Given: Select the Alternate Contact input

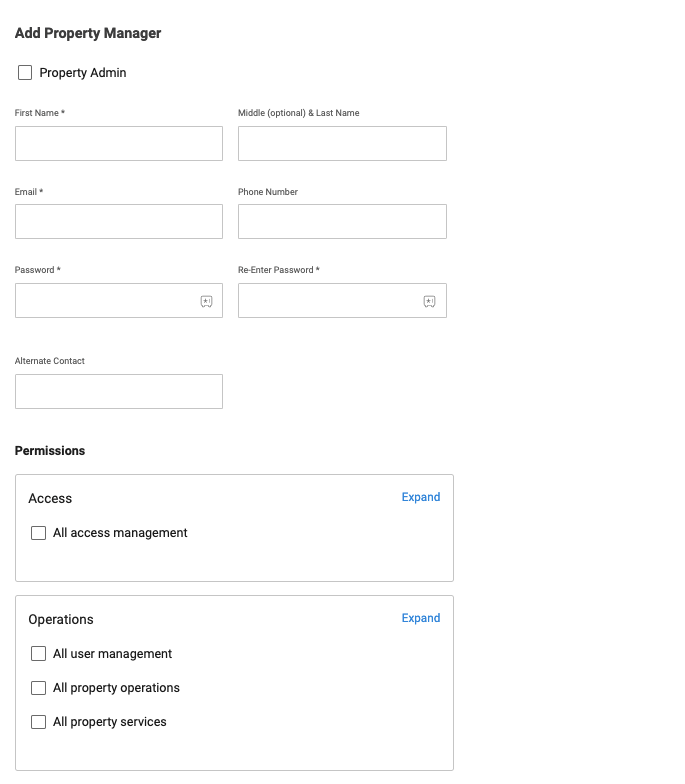Looking at the screenshot, I should click(x=118, y=392).
